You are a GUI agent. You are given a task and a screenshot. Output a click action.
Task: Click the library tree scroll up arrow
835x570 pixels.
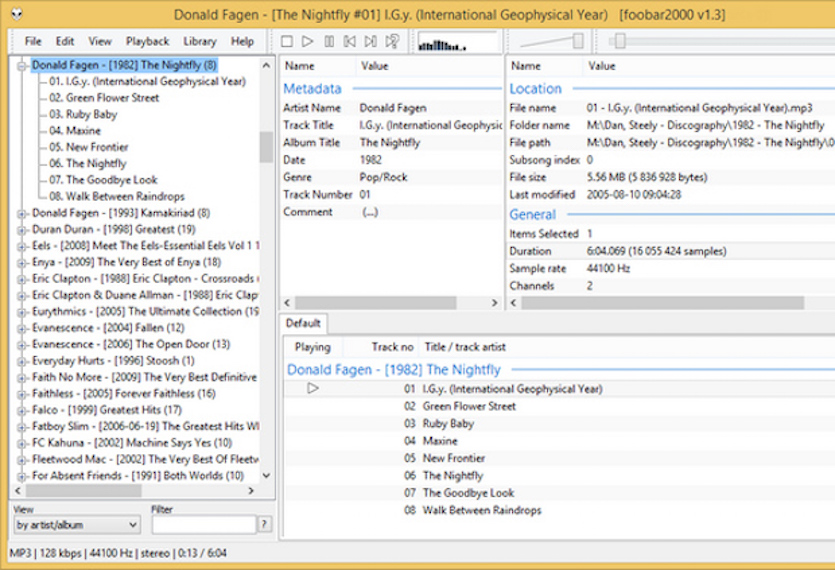tap(266, 65)
